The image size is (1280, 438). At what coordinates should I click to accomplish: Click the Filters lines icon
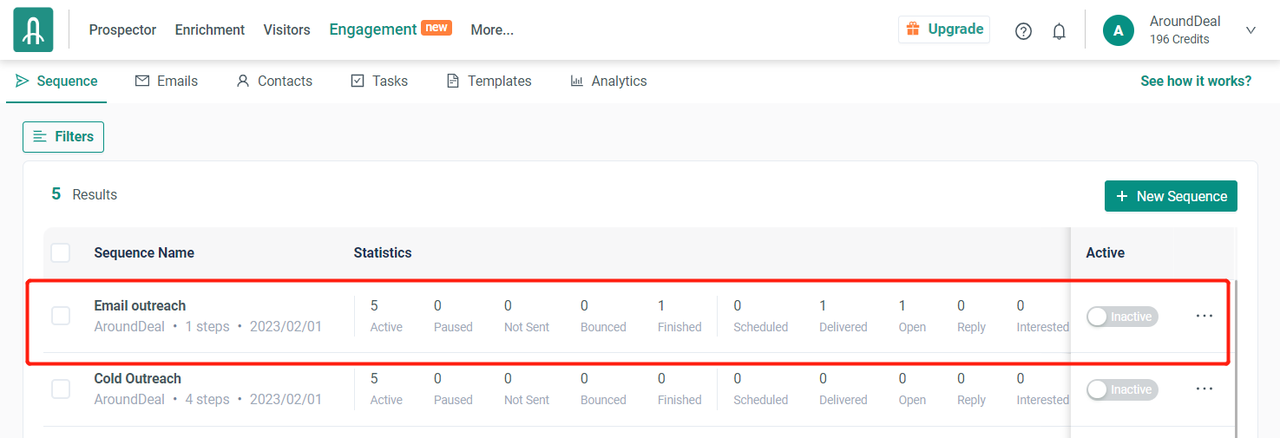[40, 137]
